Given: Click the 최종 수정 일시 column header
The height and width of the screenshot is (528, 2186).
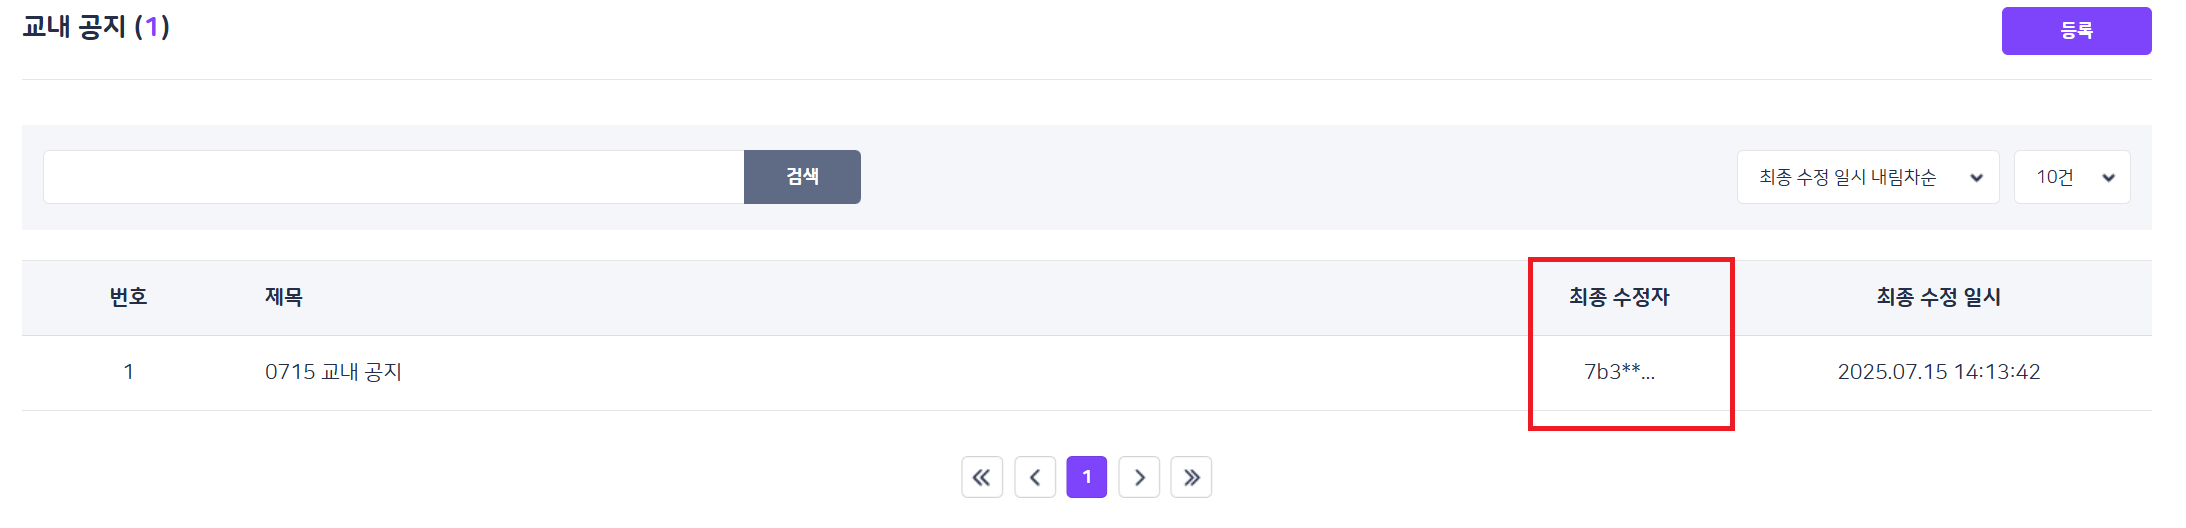Looking at the screenshot, I should point(1938,297).
